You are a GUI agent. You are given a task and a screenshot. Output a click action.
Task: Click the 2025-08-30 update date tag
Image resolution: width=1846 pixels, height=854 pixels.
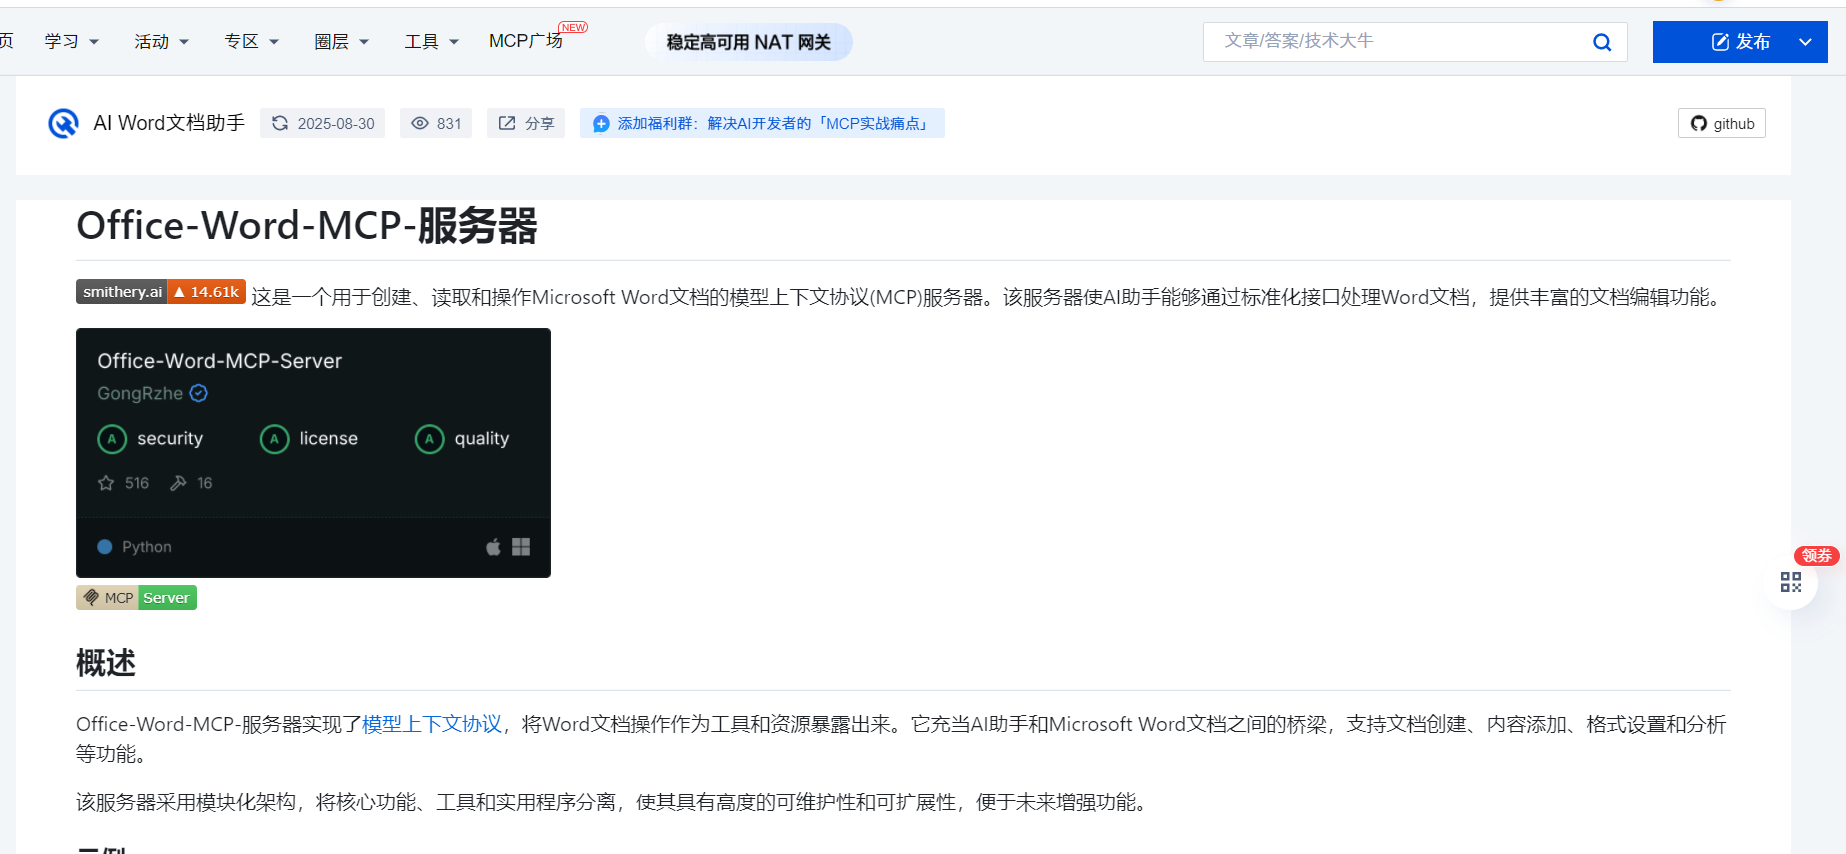pos(323,123)
